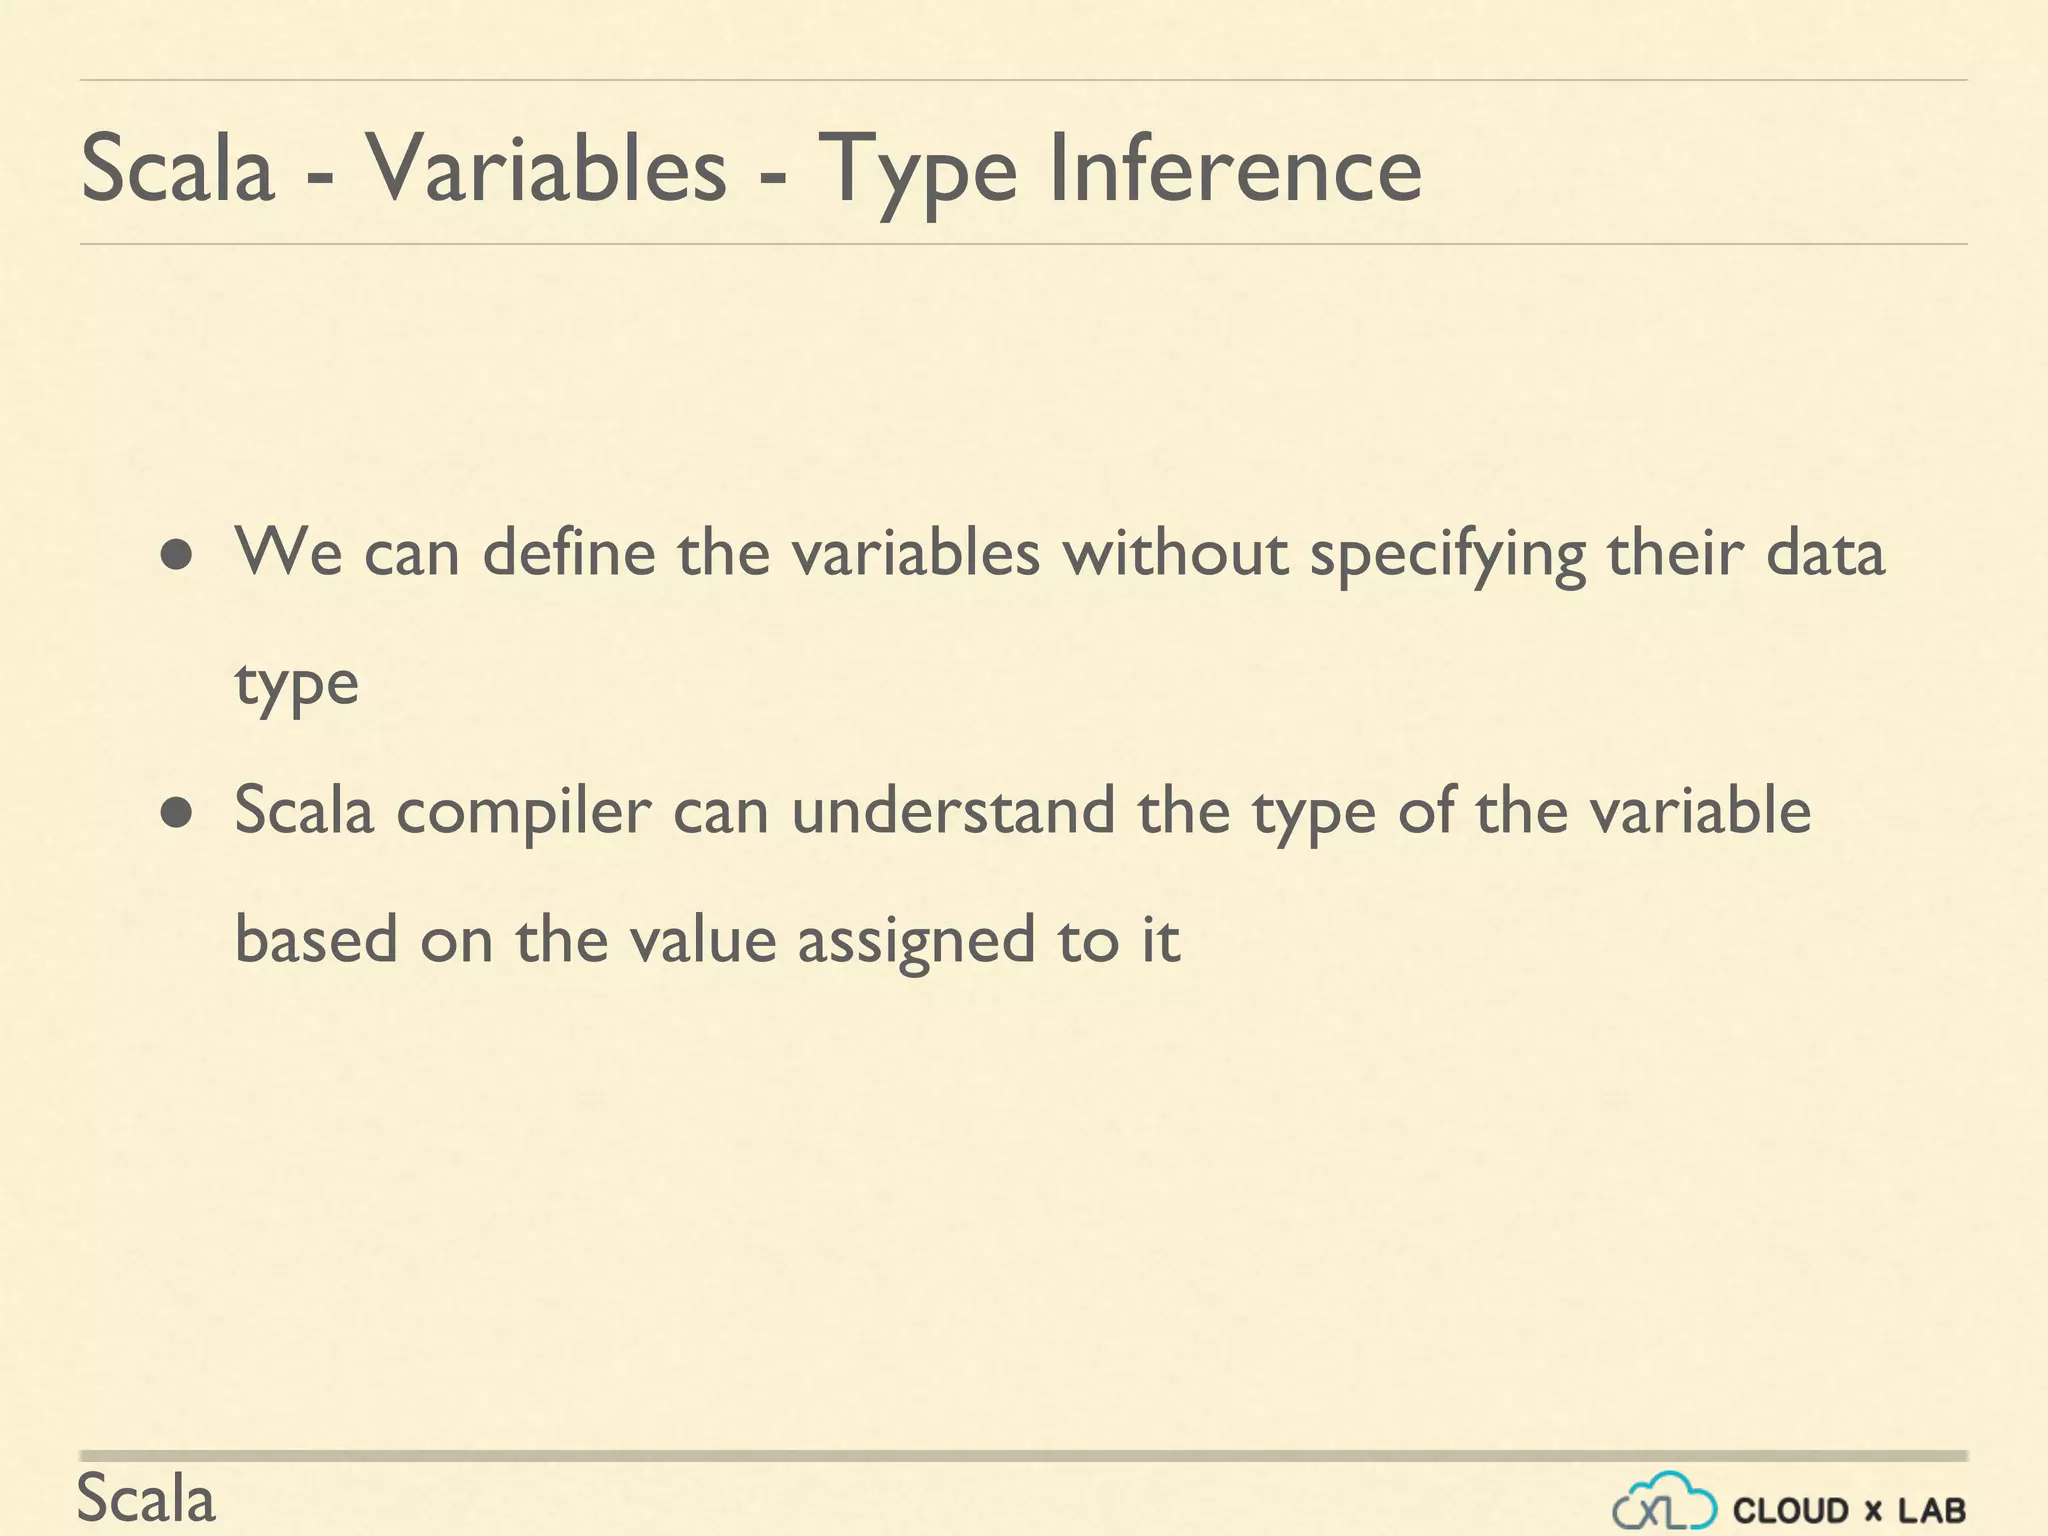Click the text 'based on the value'
The height and width of the screenshot is (1536, 2048).
[505, 940]
